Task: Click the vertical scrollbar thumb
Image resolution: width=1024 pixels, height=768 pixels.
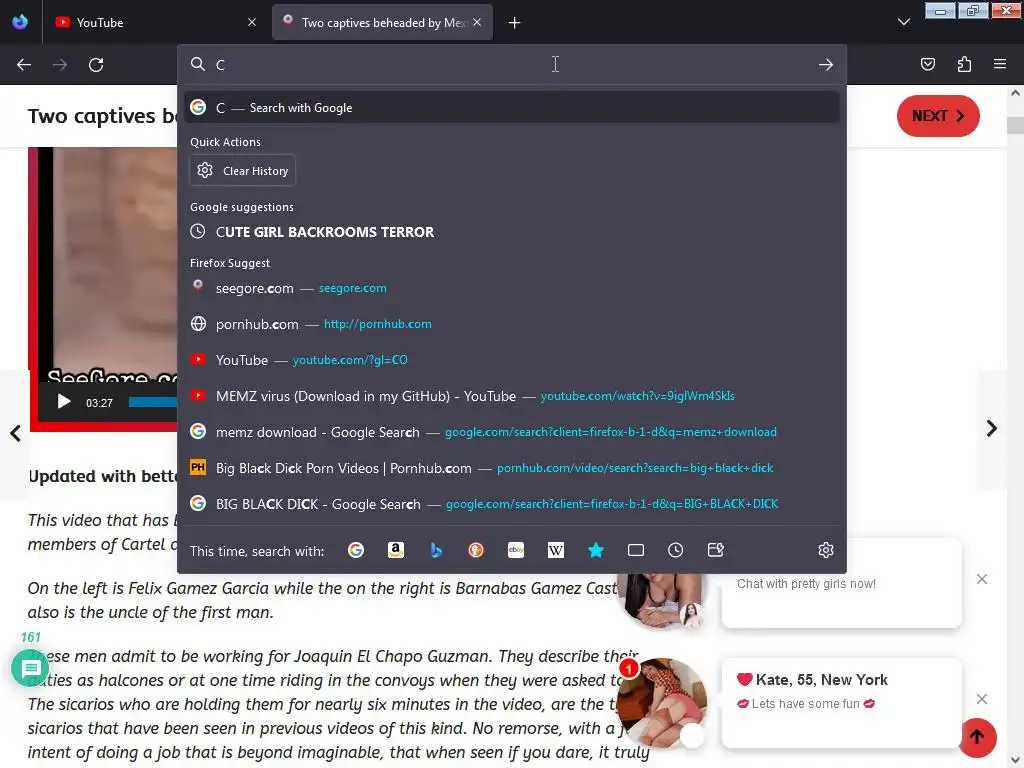Action: click(x=1016, y=125)
